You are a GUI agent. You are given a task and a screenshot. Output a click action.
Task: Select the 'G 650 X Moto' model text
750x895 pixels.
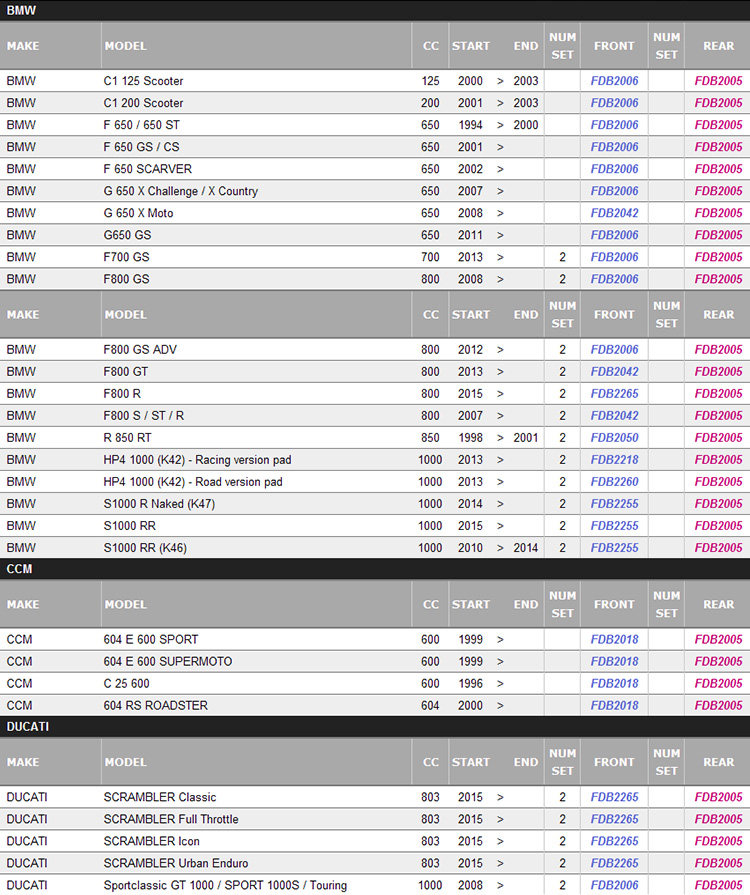(138, 213)
